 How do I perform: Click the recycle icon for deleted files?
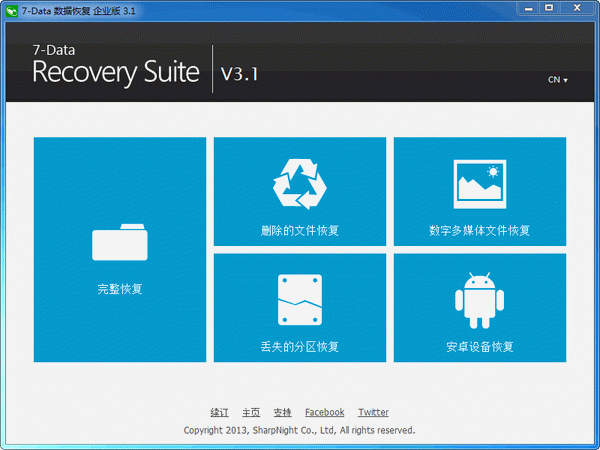coord(300,184)
